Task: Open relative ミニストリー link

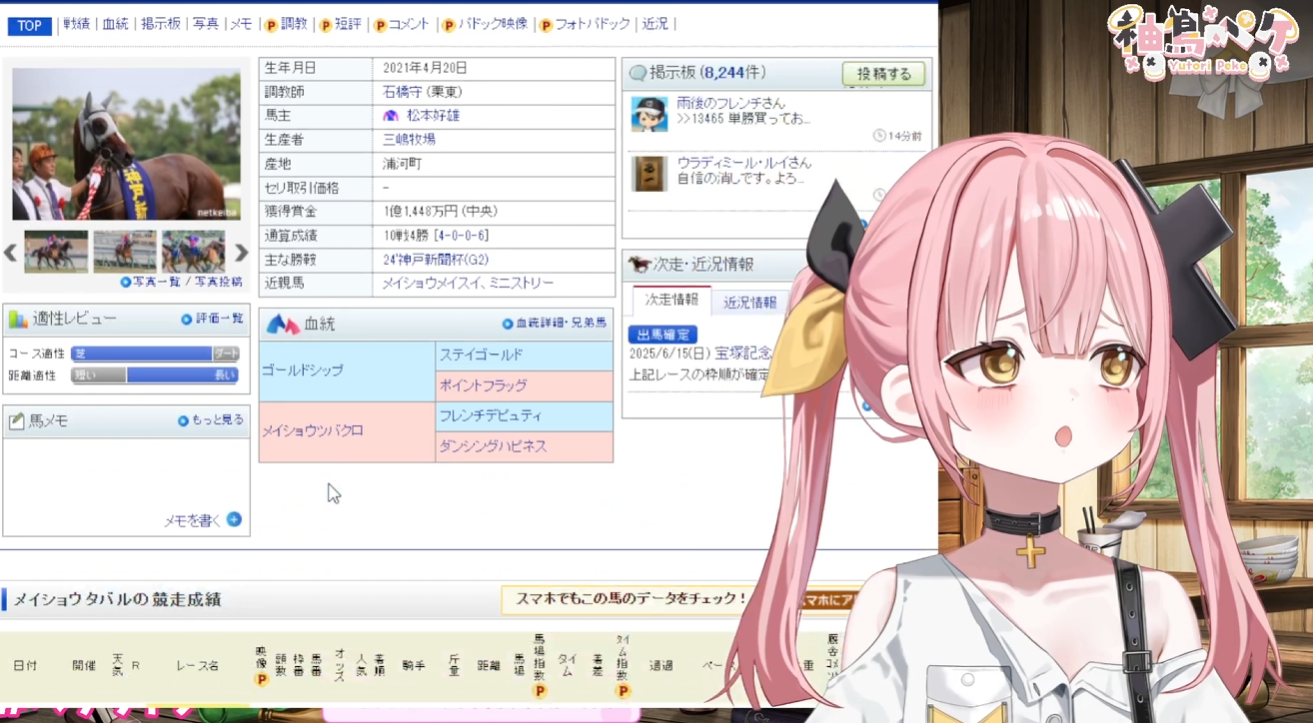Action: 523,284
